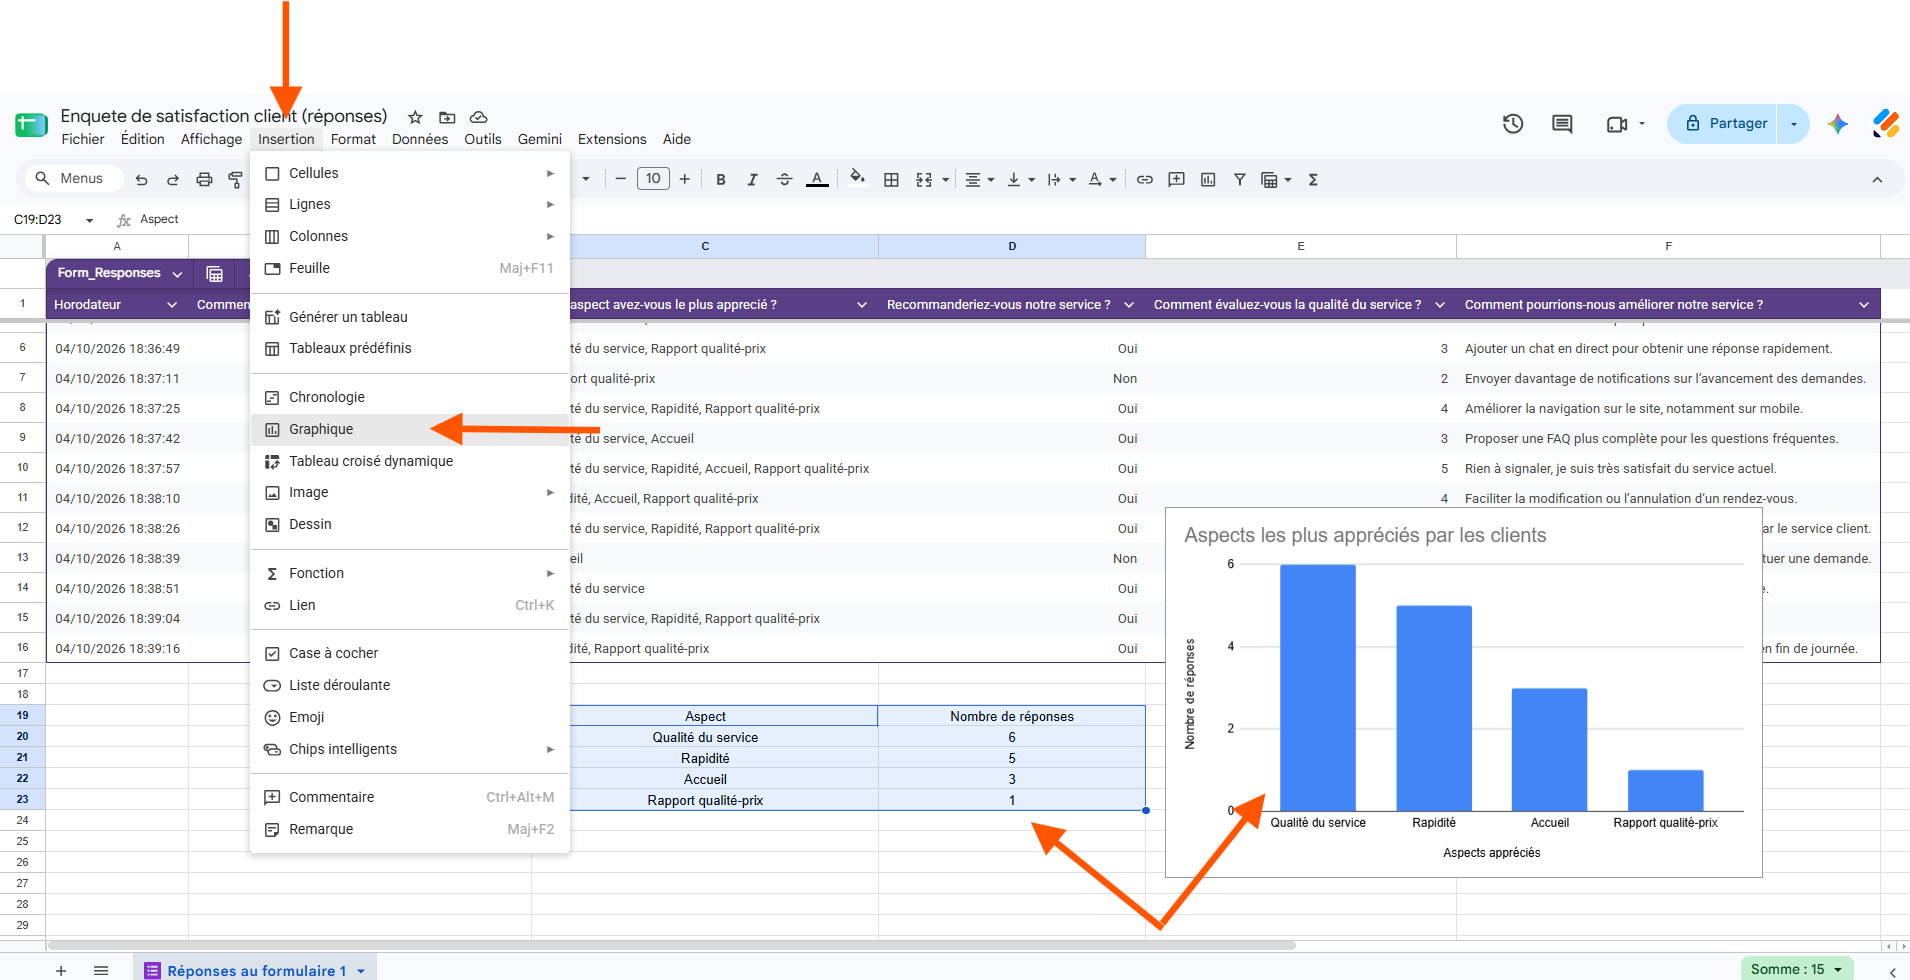Redo the last action

[173, 180]
